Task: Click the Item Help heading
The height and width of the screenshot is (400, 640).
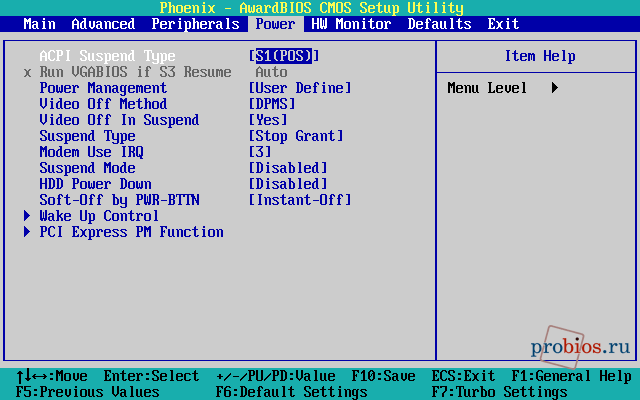Action: (540, 56)
